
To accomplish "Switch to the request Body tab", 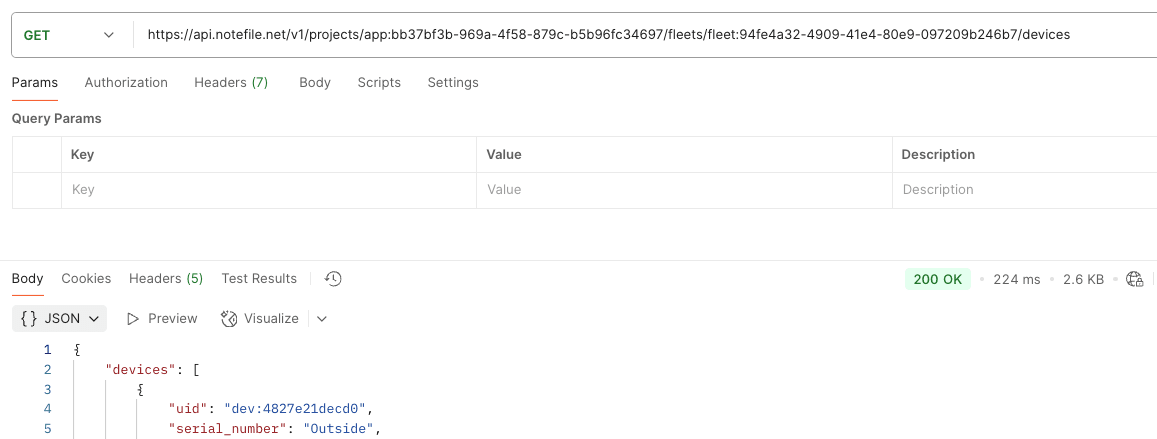I will pos(315,83).
